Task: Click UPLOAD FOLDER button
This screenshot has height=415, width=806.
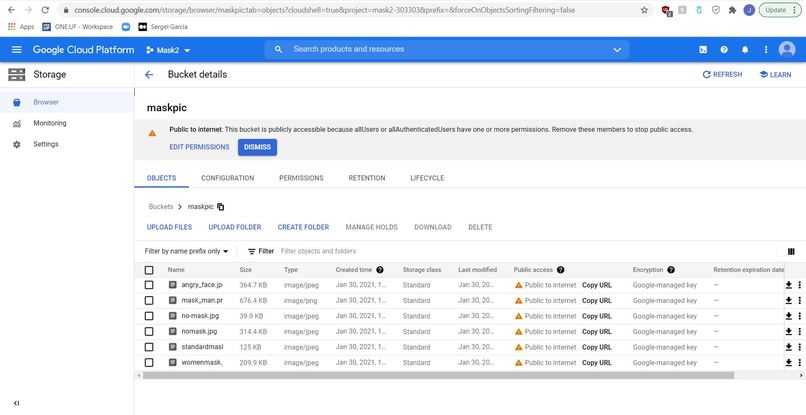Action: (235, 227)
